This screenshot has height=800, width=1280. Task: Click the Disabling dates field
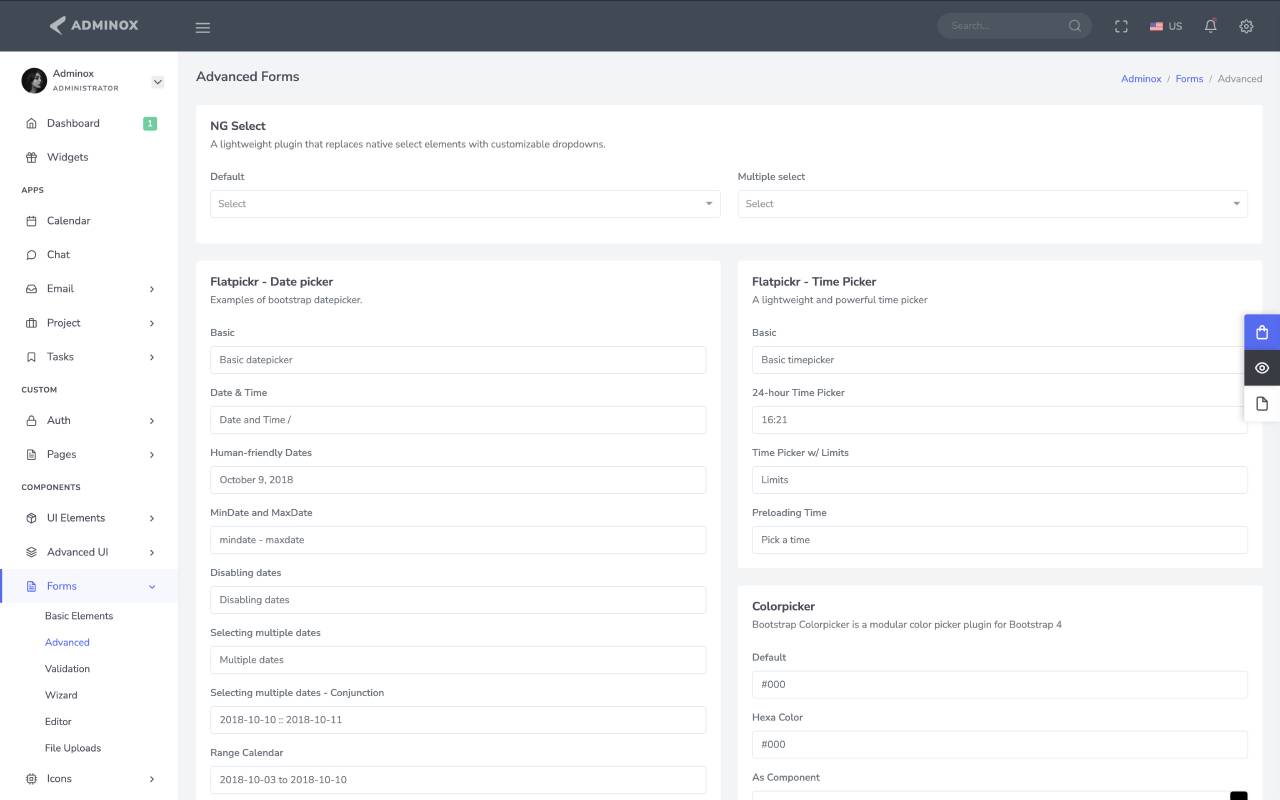point(458,600)
